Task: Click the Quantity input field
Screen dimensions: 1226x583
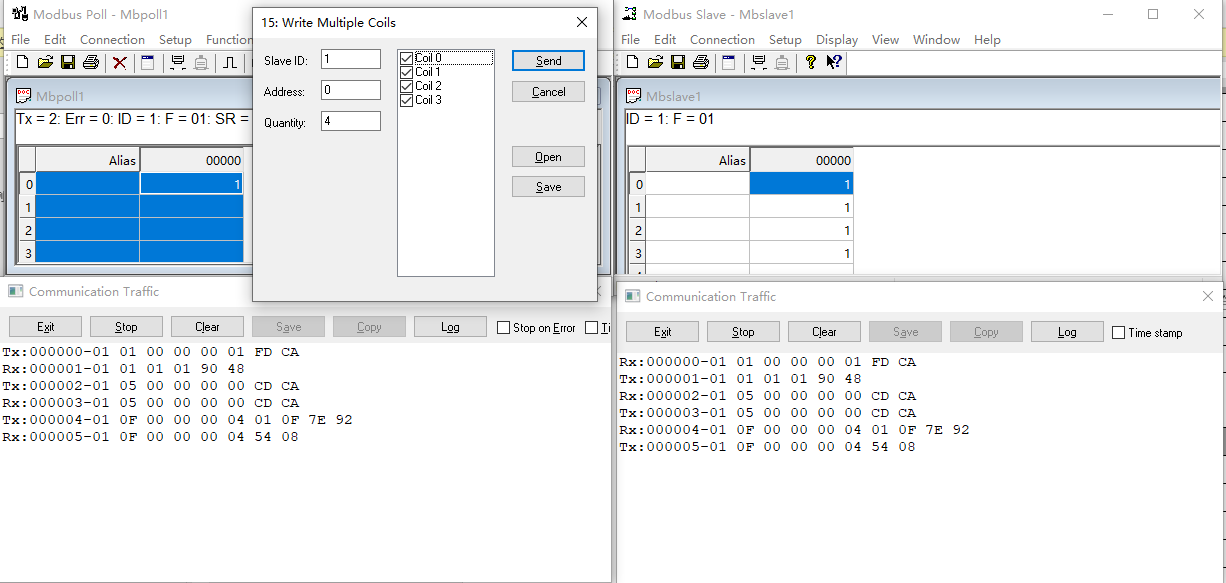Action: pos(350,122)
